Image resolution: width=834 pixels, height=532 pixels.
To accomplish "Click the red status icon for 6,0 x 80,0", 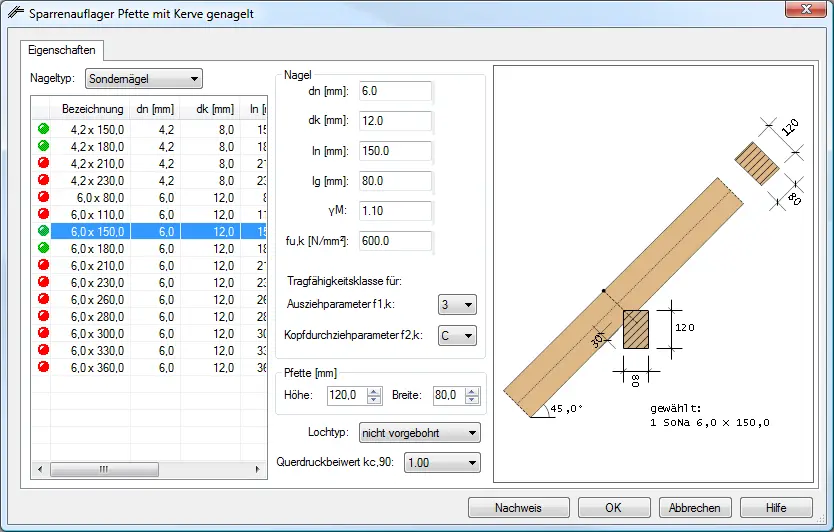I will (44, 197).
